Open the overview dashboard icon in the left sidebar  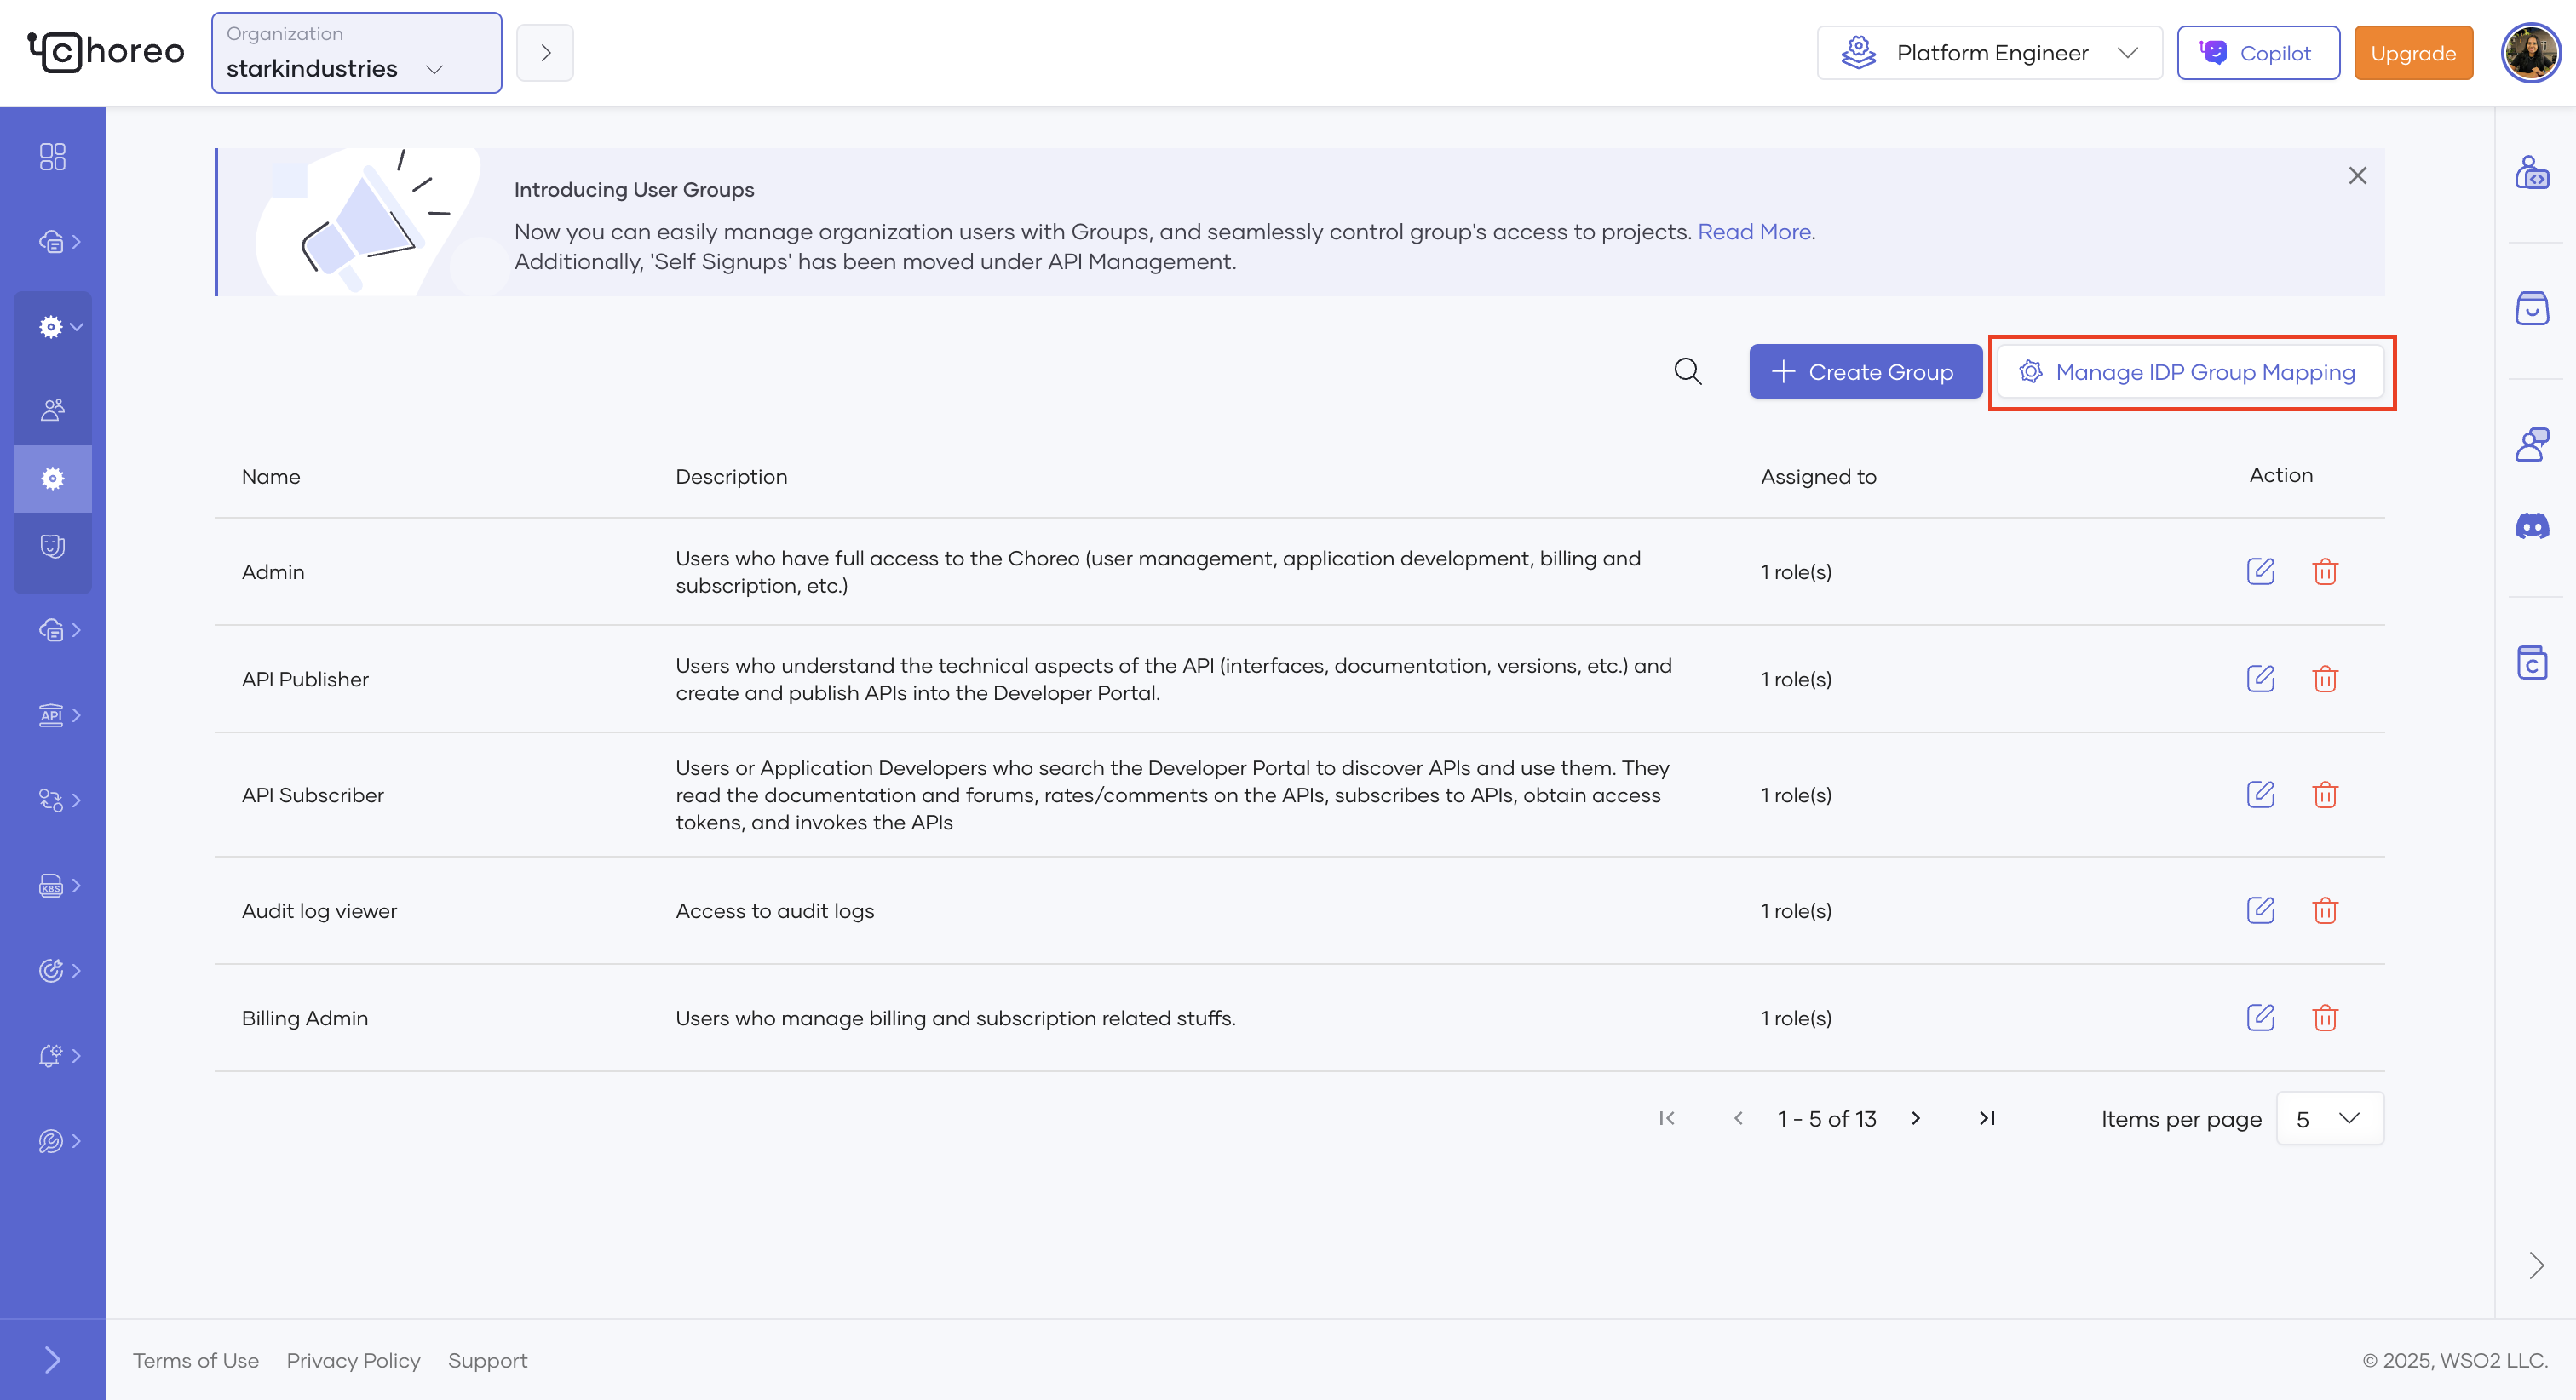52,157
